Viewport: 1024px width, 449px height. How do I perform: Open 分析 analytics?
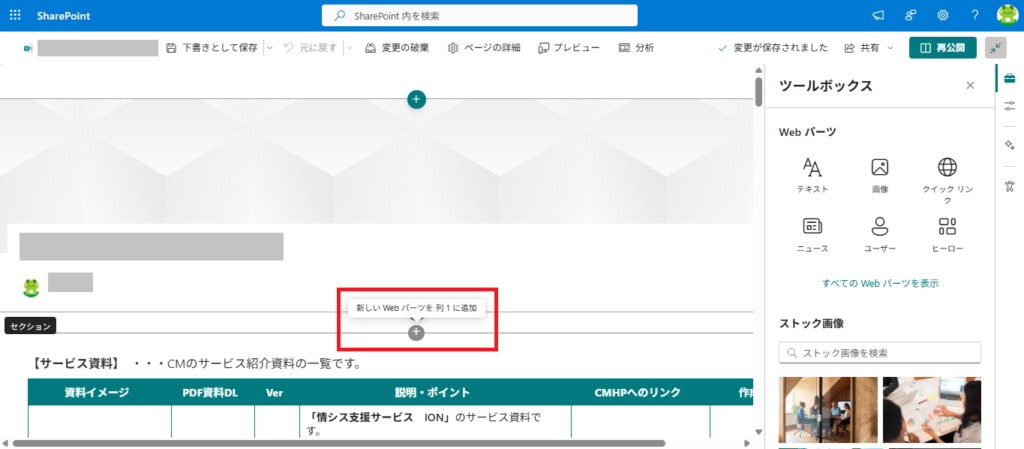636,48
